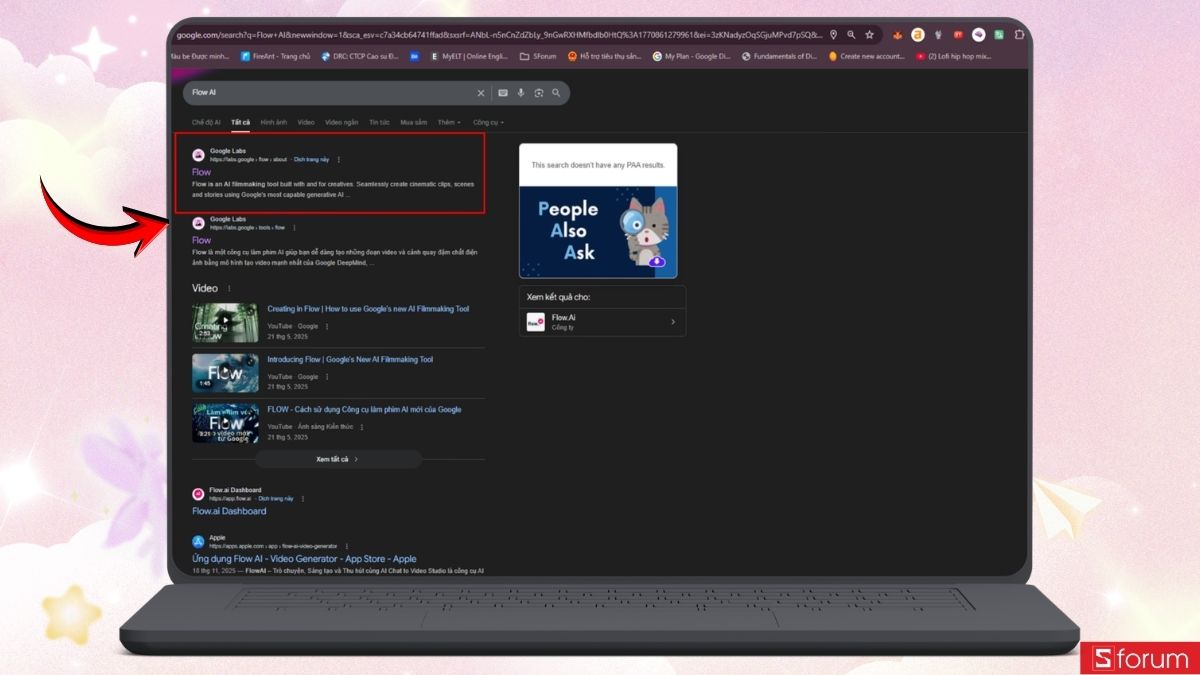
Task: Switch to the Hình ảnh tab
Action: click(273, 122)
